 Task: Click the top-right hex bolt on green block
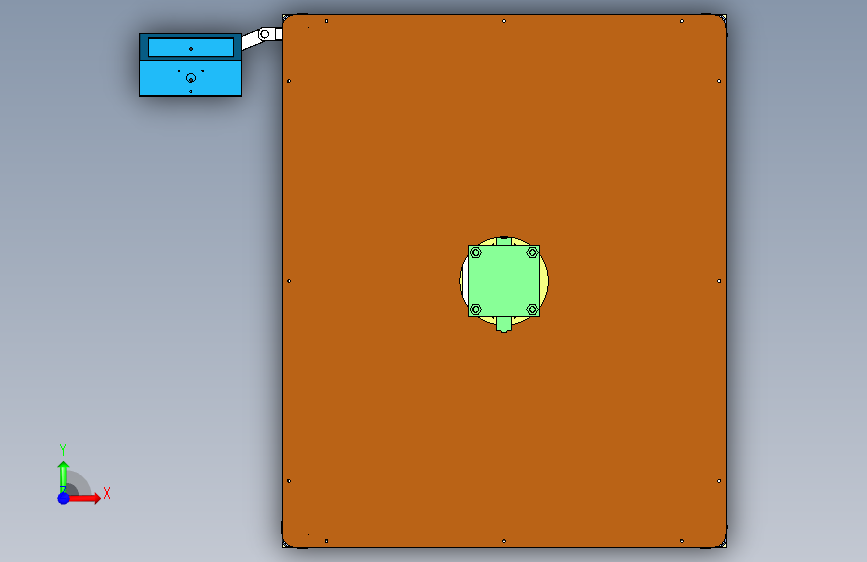532,253
